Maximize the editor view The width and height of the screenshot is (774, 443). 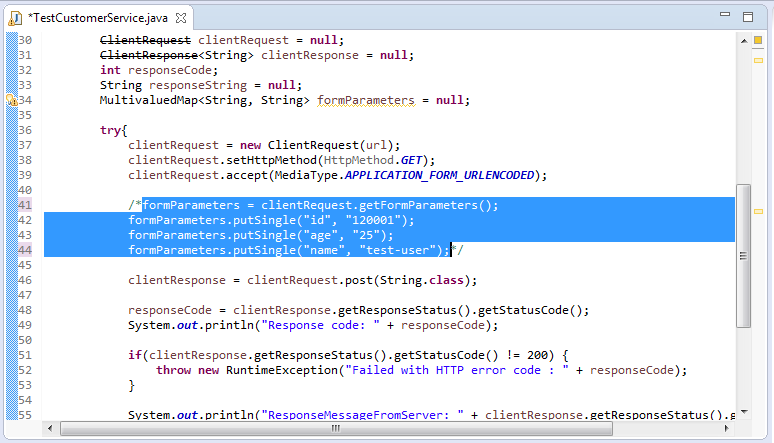(x=748, y=17)
